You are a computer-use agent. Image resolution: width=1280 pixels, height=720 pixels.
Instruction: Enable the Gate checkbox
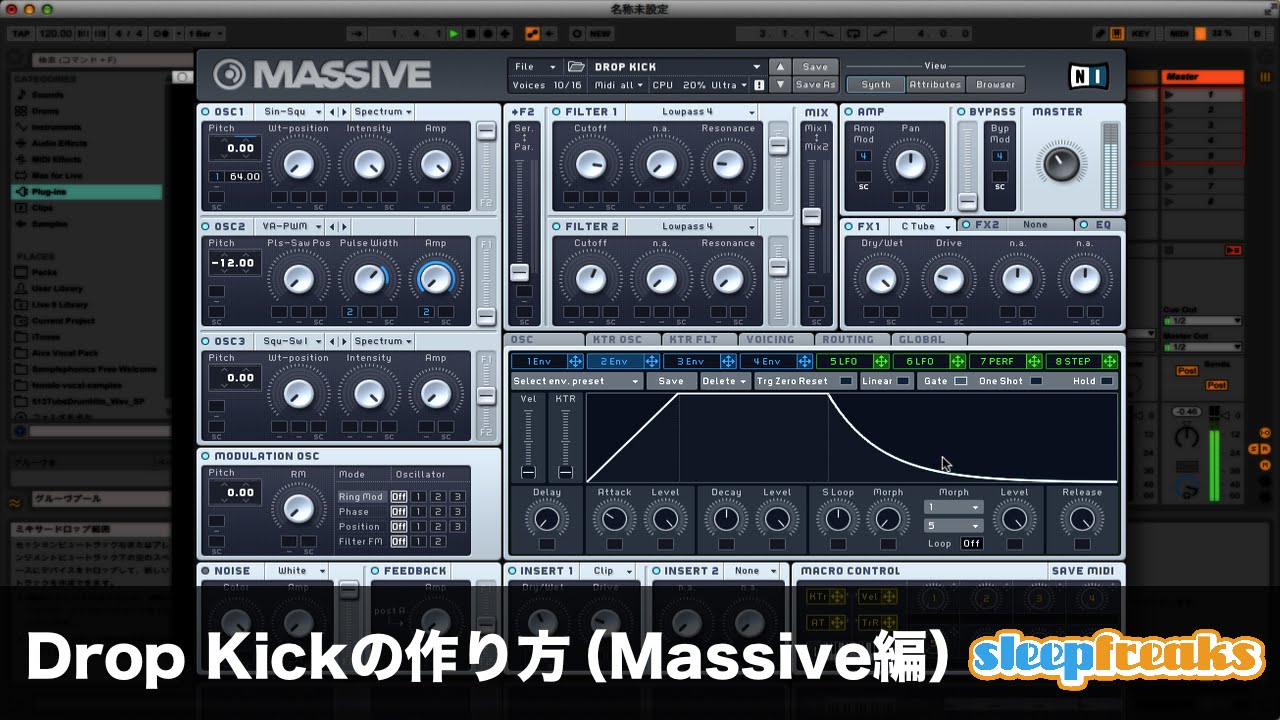click(961, 381)
